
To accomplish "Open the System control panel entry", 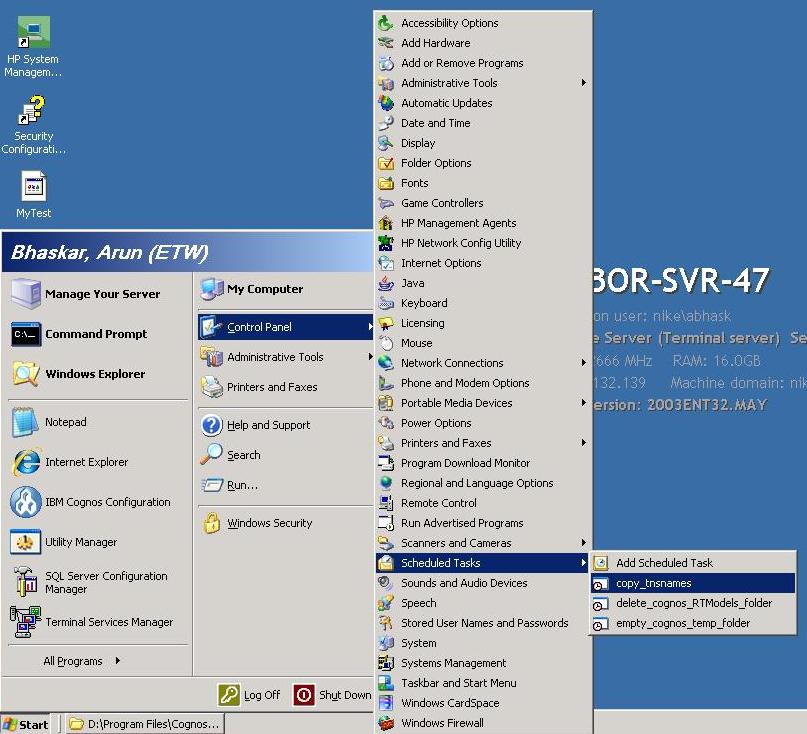I will click(x=483, y=643).
